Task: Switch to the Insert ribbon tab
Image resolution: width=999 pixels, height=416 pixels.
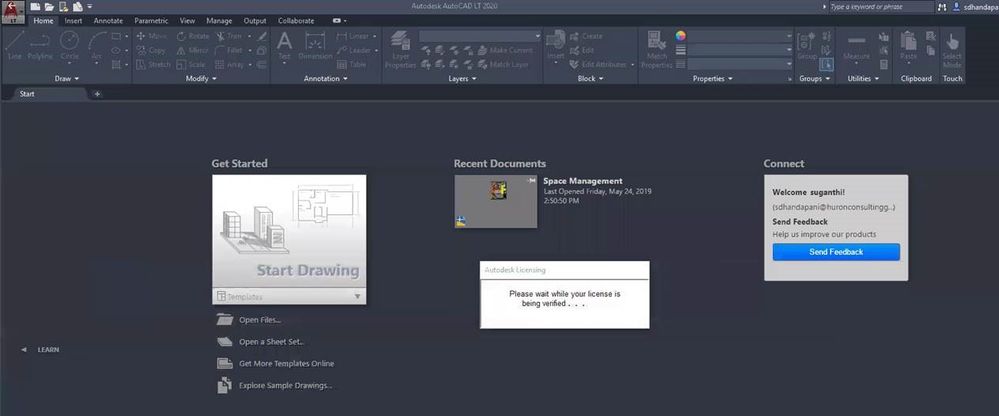Action: pyautogui.click(x=73, y=20)
